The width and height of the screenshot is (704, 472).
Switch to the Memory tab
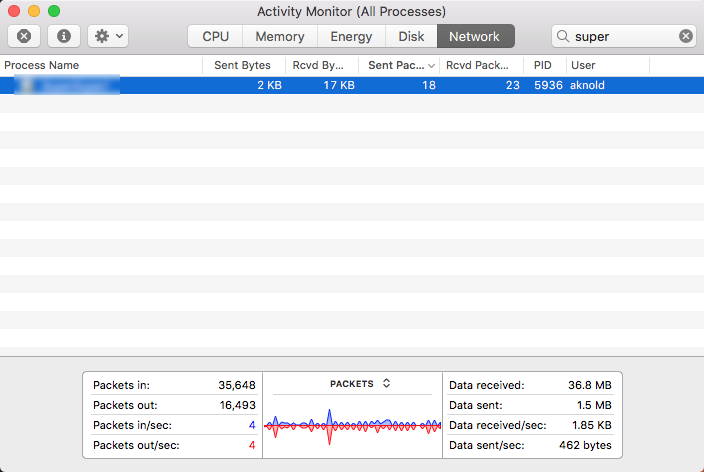tap(280, 36)
